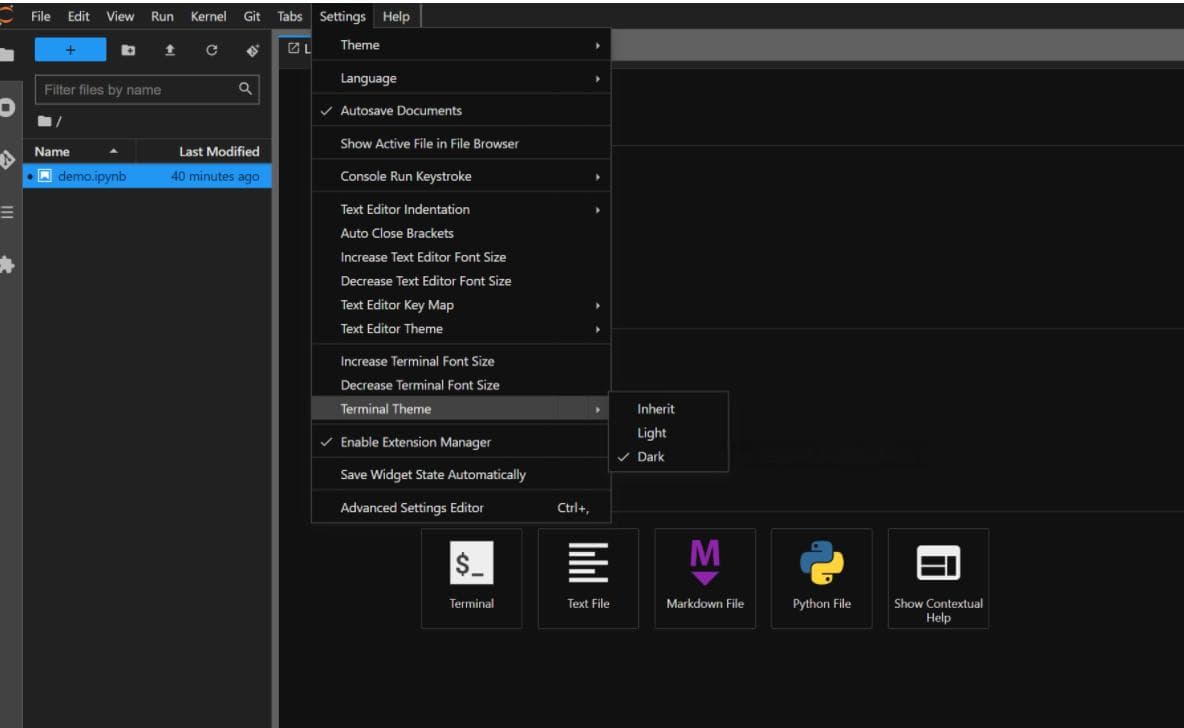Click the Upload Files arrow icon

point(170,50)
